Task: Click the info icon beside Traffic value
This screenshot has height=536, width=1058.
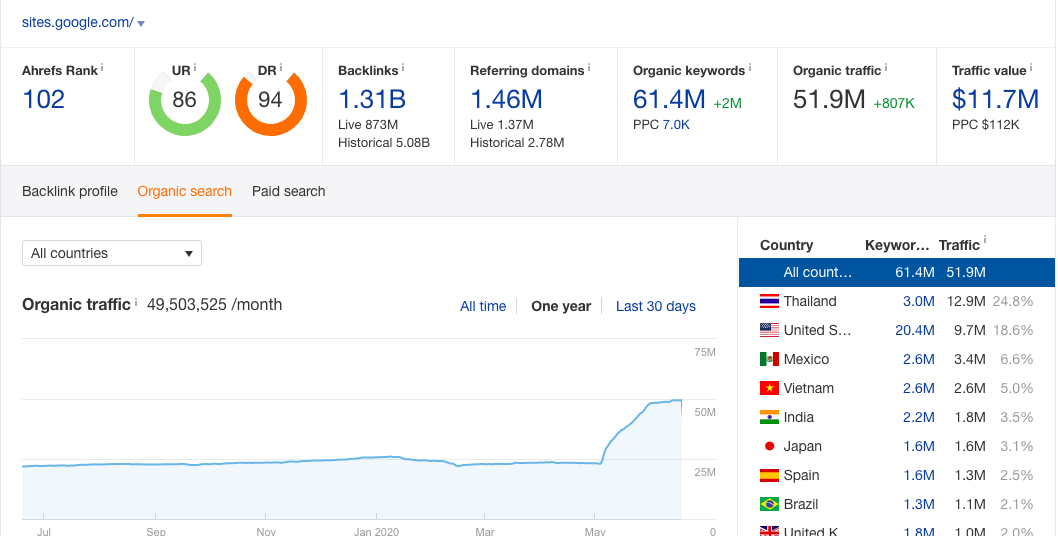Action: point(1032,68)
